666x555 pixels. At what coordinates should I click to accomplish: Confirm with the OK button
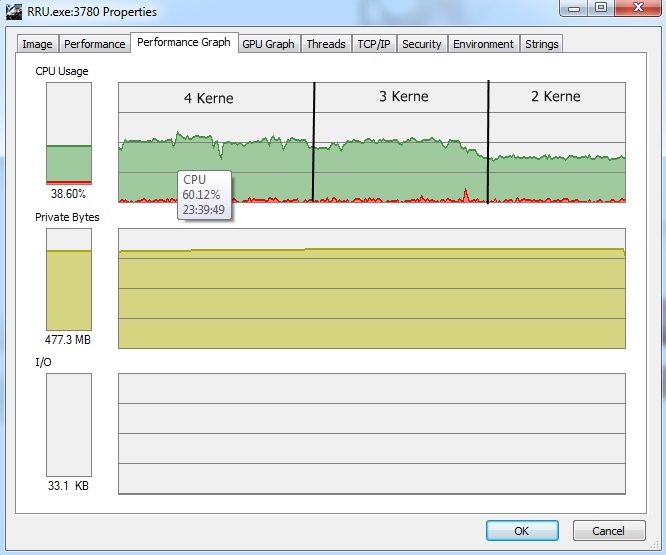(522, 531)
